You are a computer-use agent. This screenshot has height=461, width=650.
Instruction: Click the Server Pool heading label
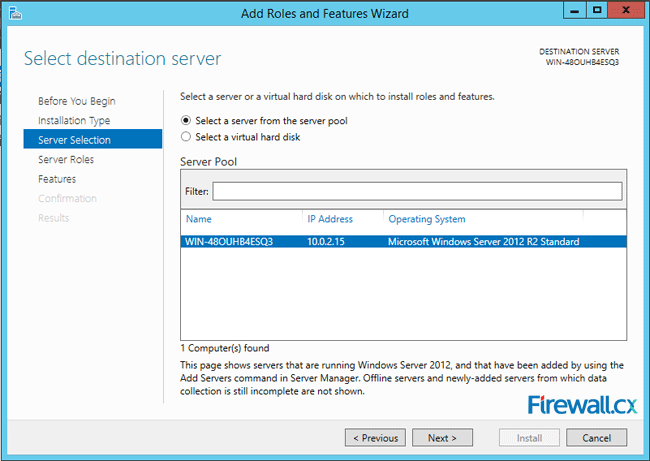click(209, 162)
